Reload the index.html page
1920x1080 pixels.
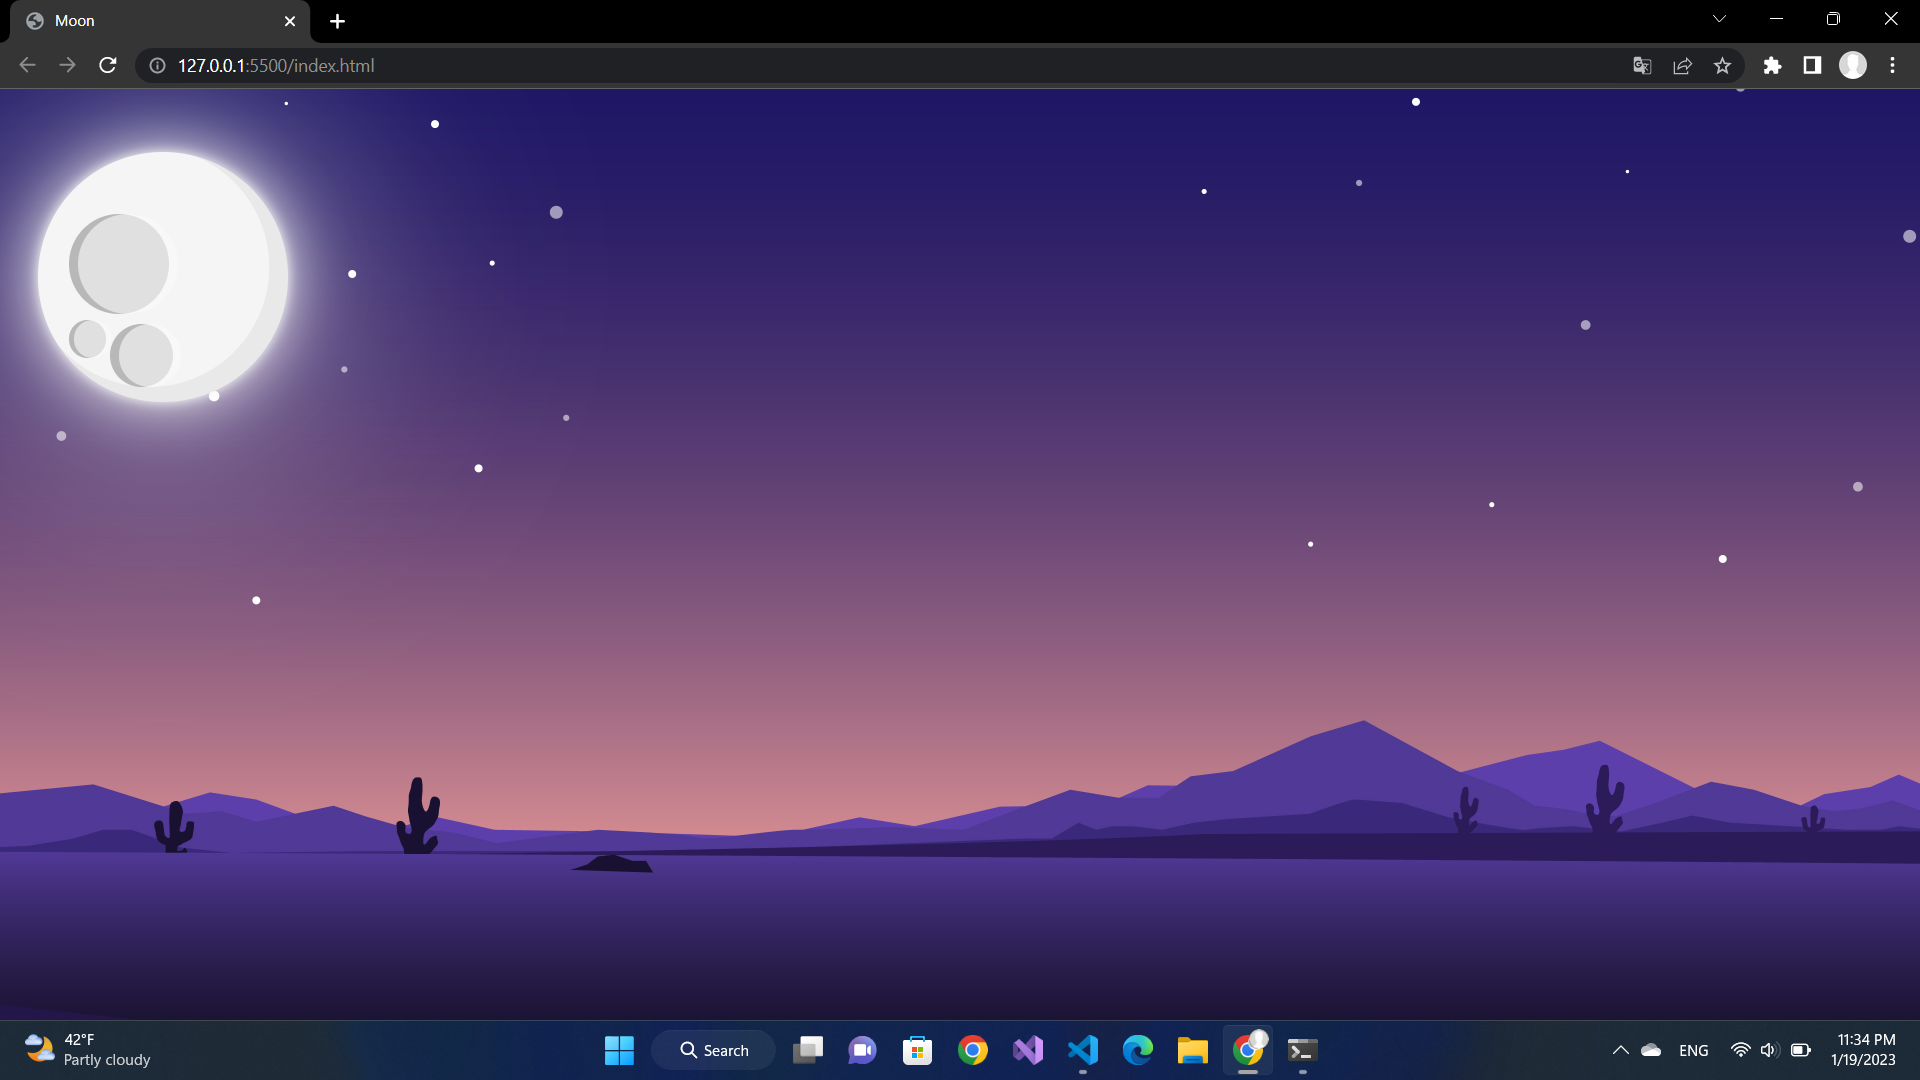tap(107, 65)
